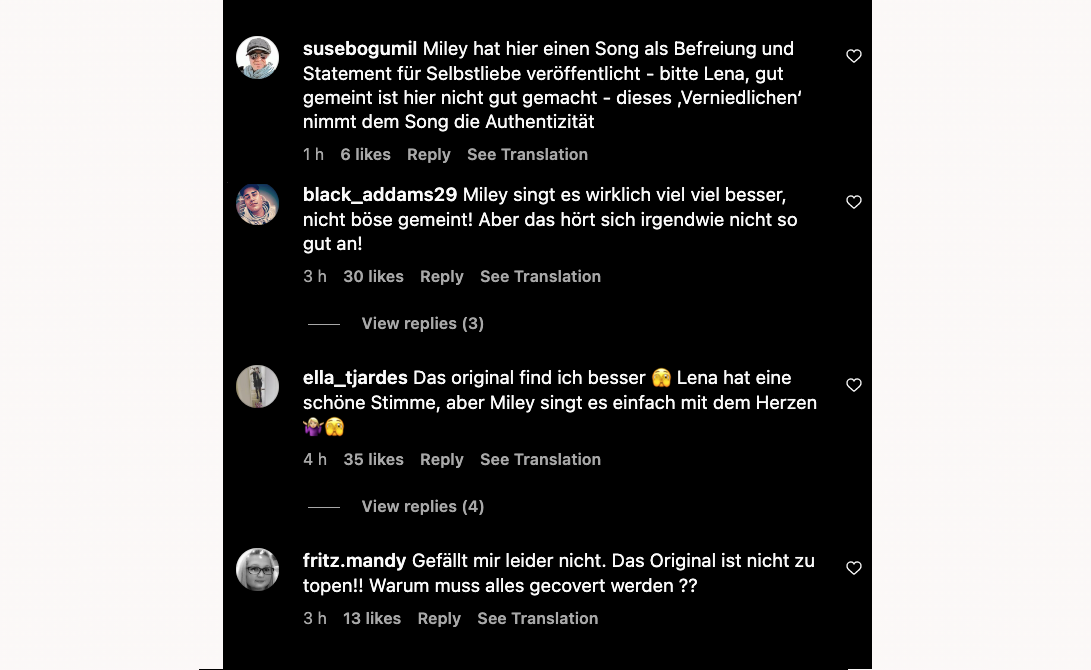Translate susebogumil's comment
Image resolution: width=1091 pixels, height=670 pixels.
coord(527,154)
